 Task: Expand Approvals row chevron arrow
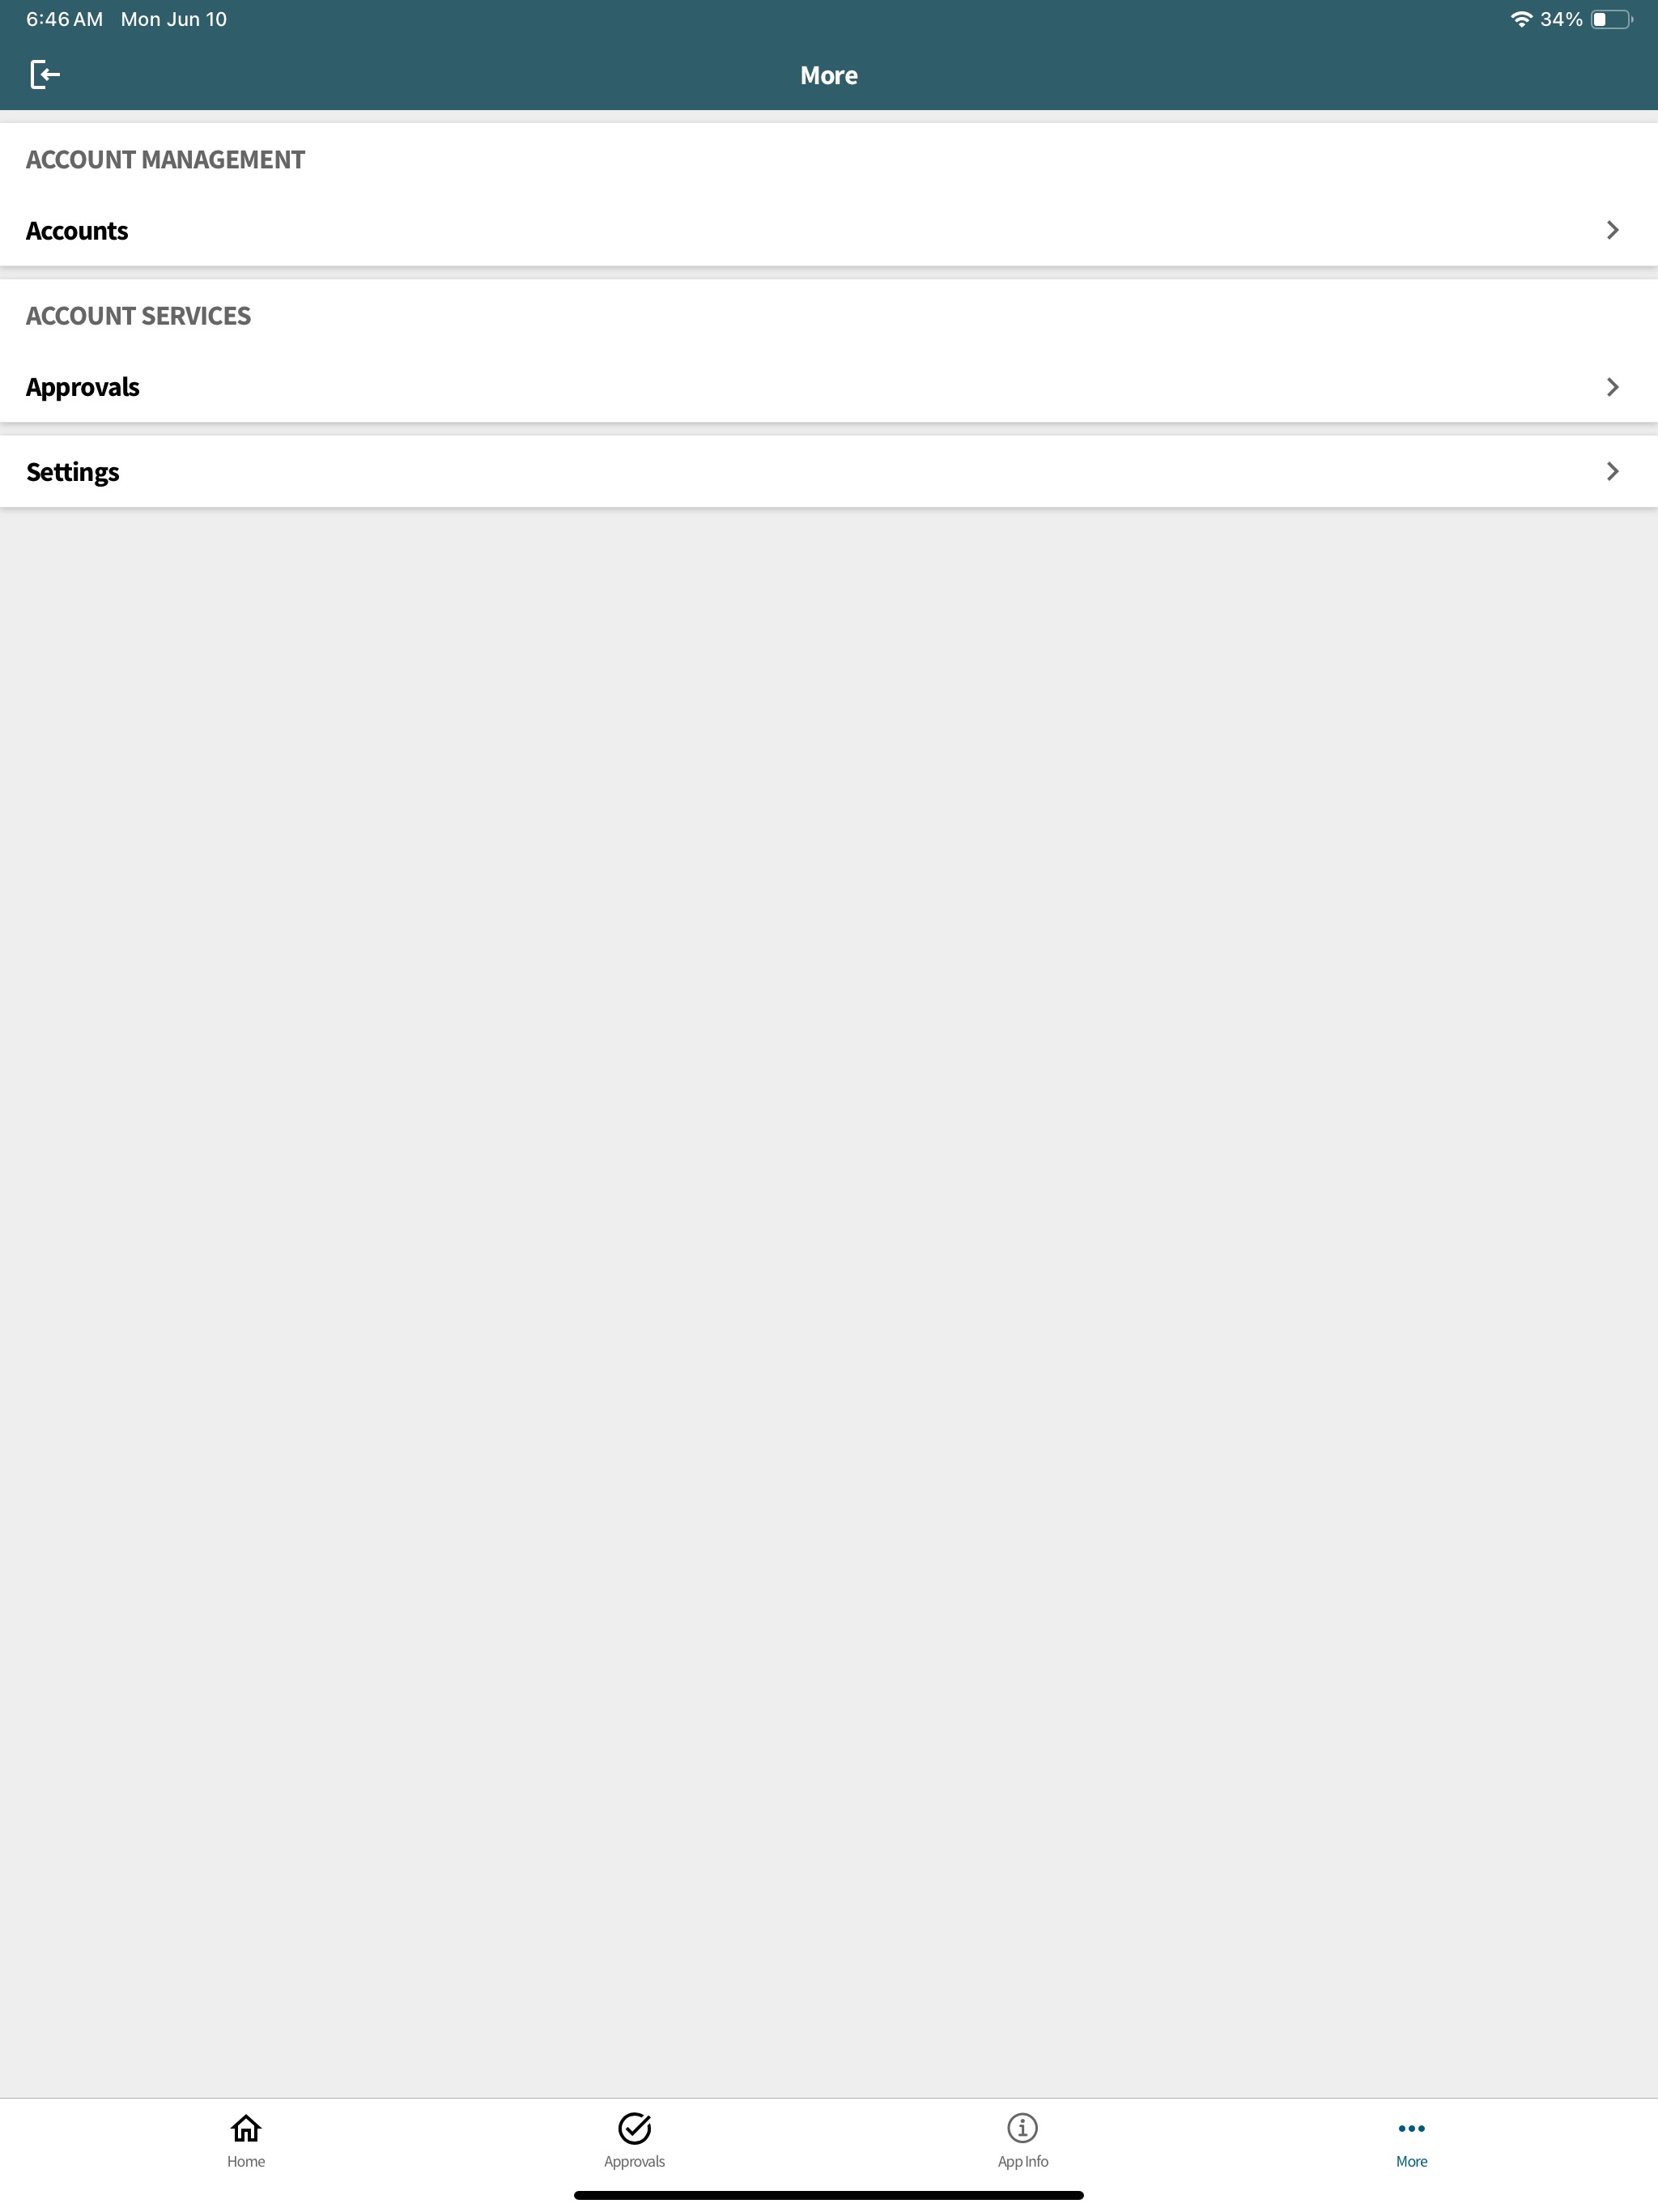pos(1612,387)
